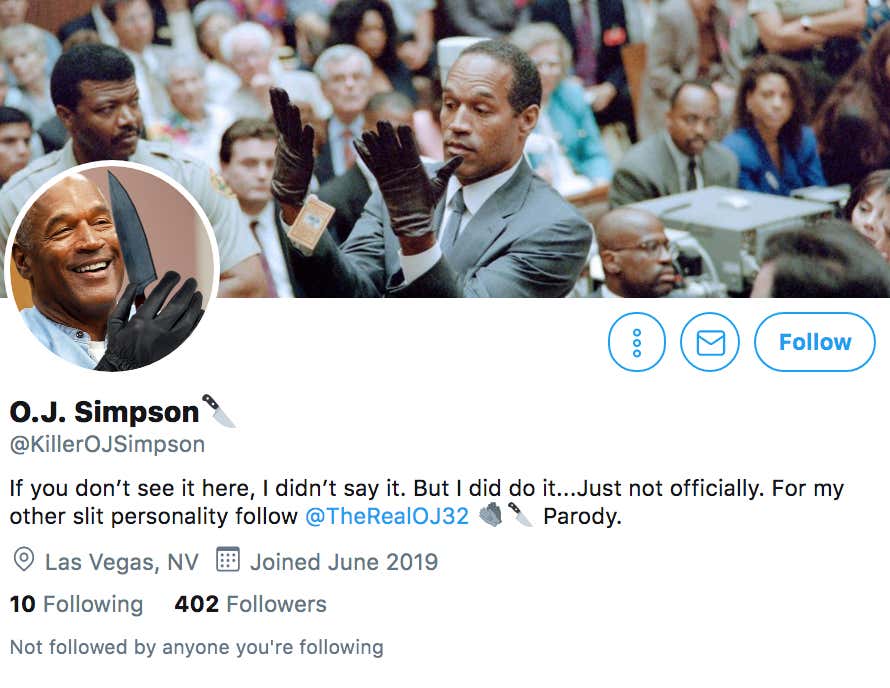
Task: Open the circular profile picture
Action: 112,267
